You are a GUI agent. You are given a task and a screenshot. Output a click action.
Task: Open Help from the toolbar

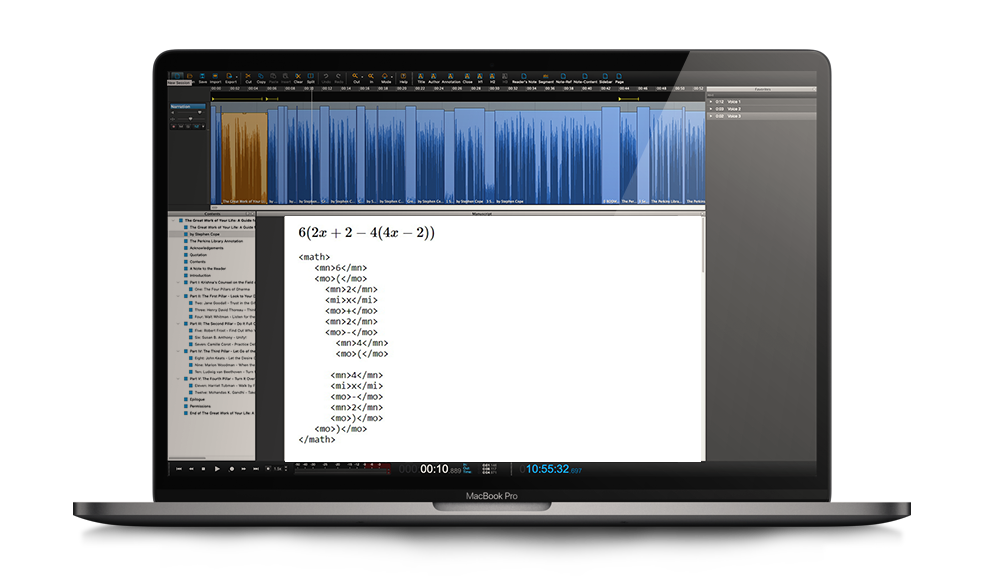403,75
